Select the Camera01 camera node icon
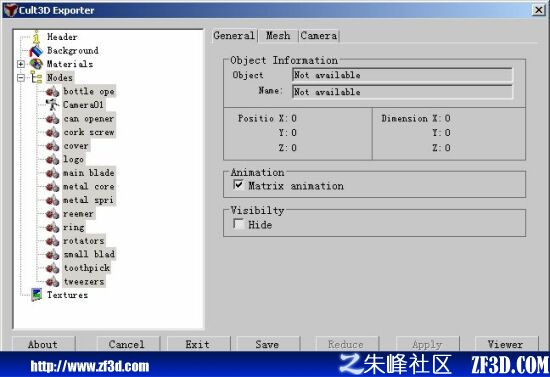 [53, 105]
